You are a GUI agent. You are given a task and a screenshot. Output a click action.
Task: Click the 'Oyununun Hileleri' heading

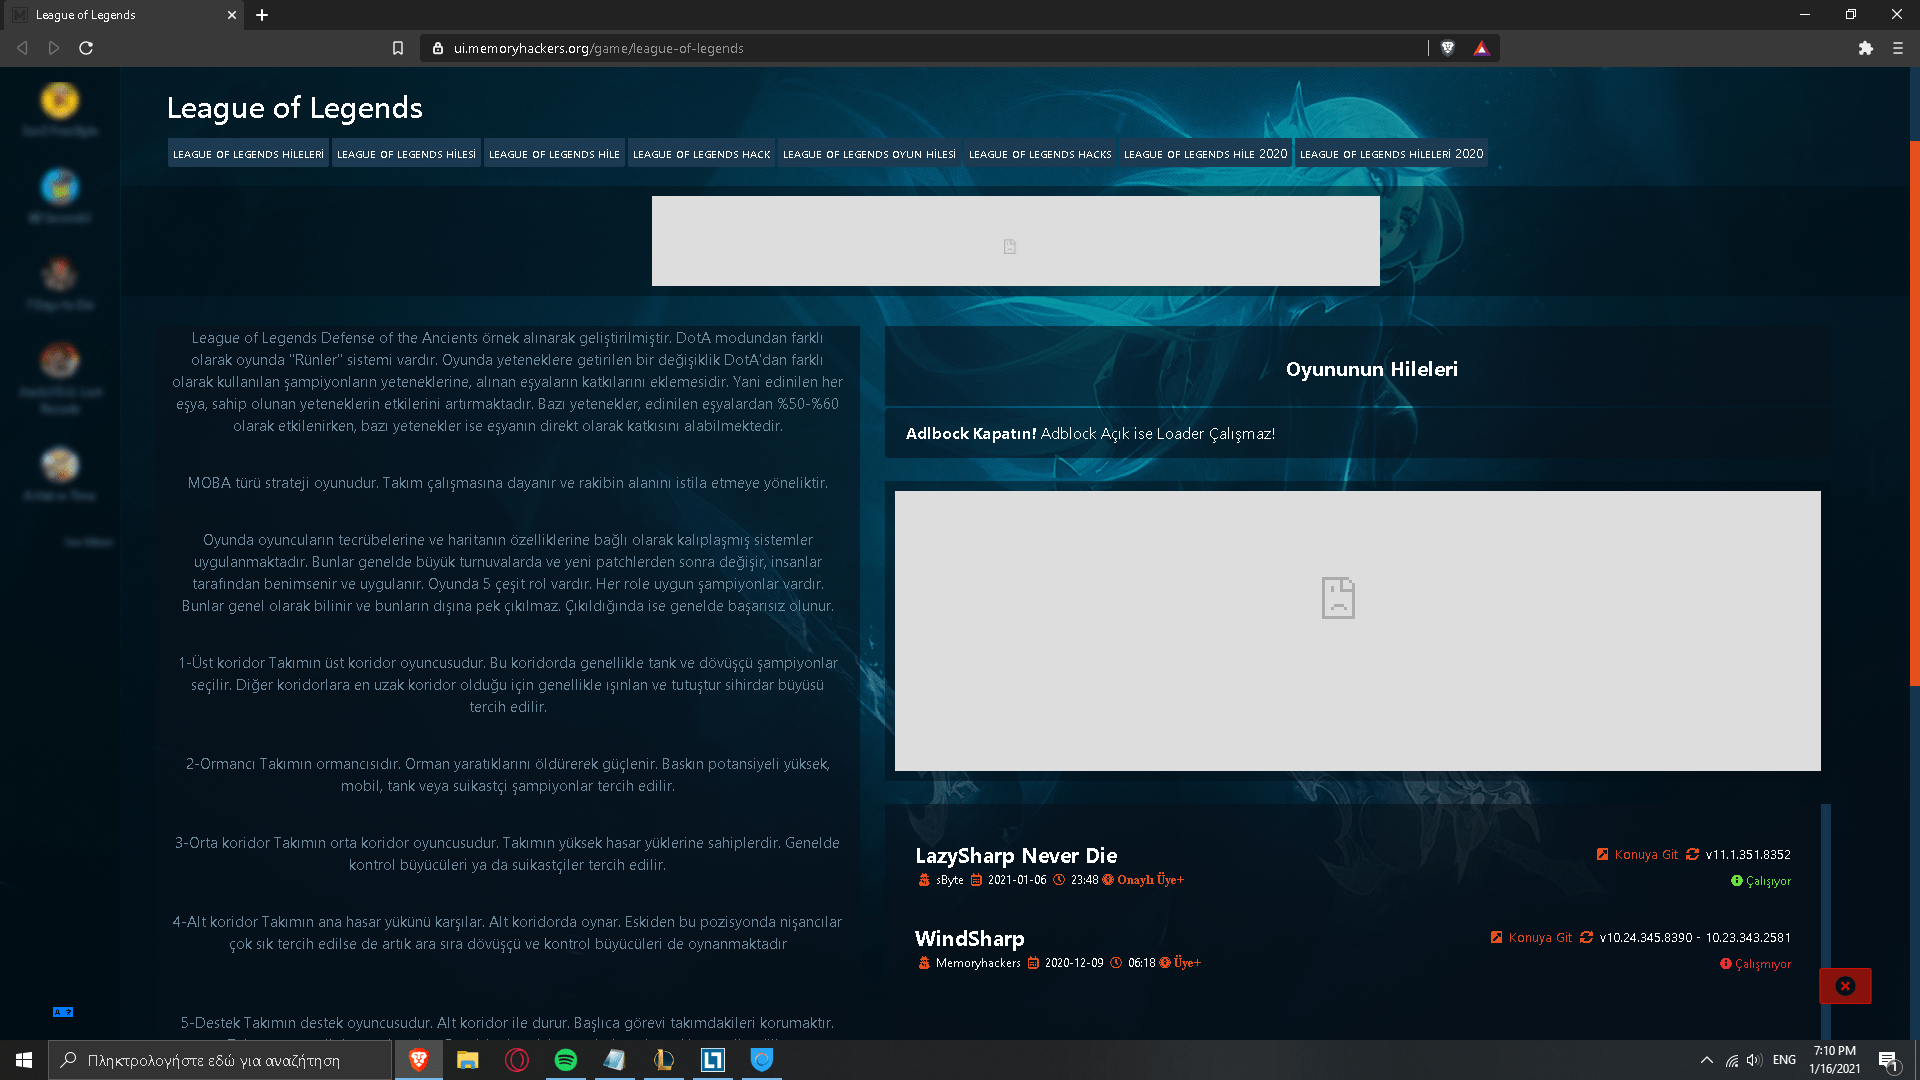[1371, 369]
